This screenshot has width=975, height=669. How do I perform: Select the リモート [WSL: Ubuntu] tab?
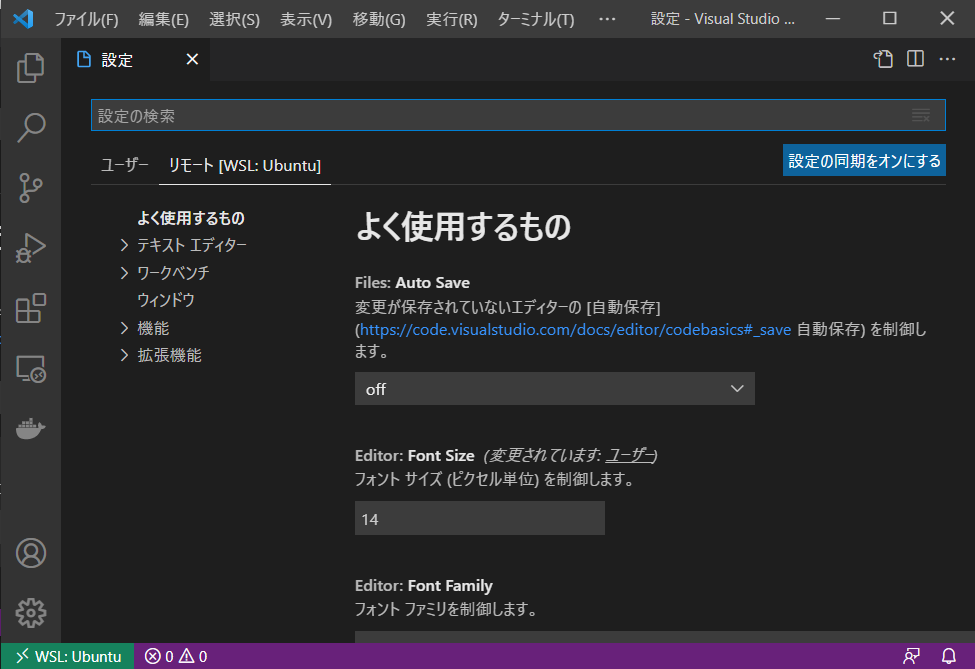pos(245,165)
